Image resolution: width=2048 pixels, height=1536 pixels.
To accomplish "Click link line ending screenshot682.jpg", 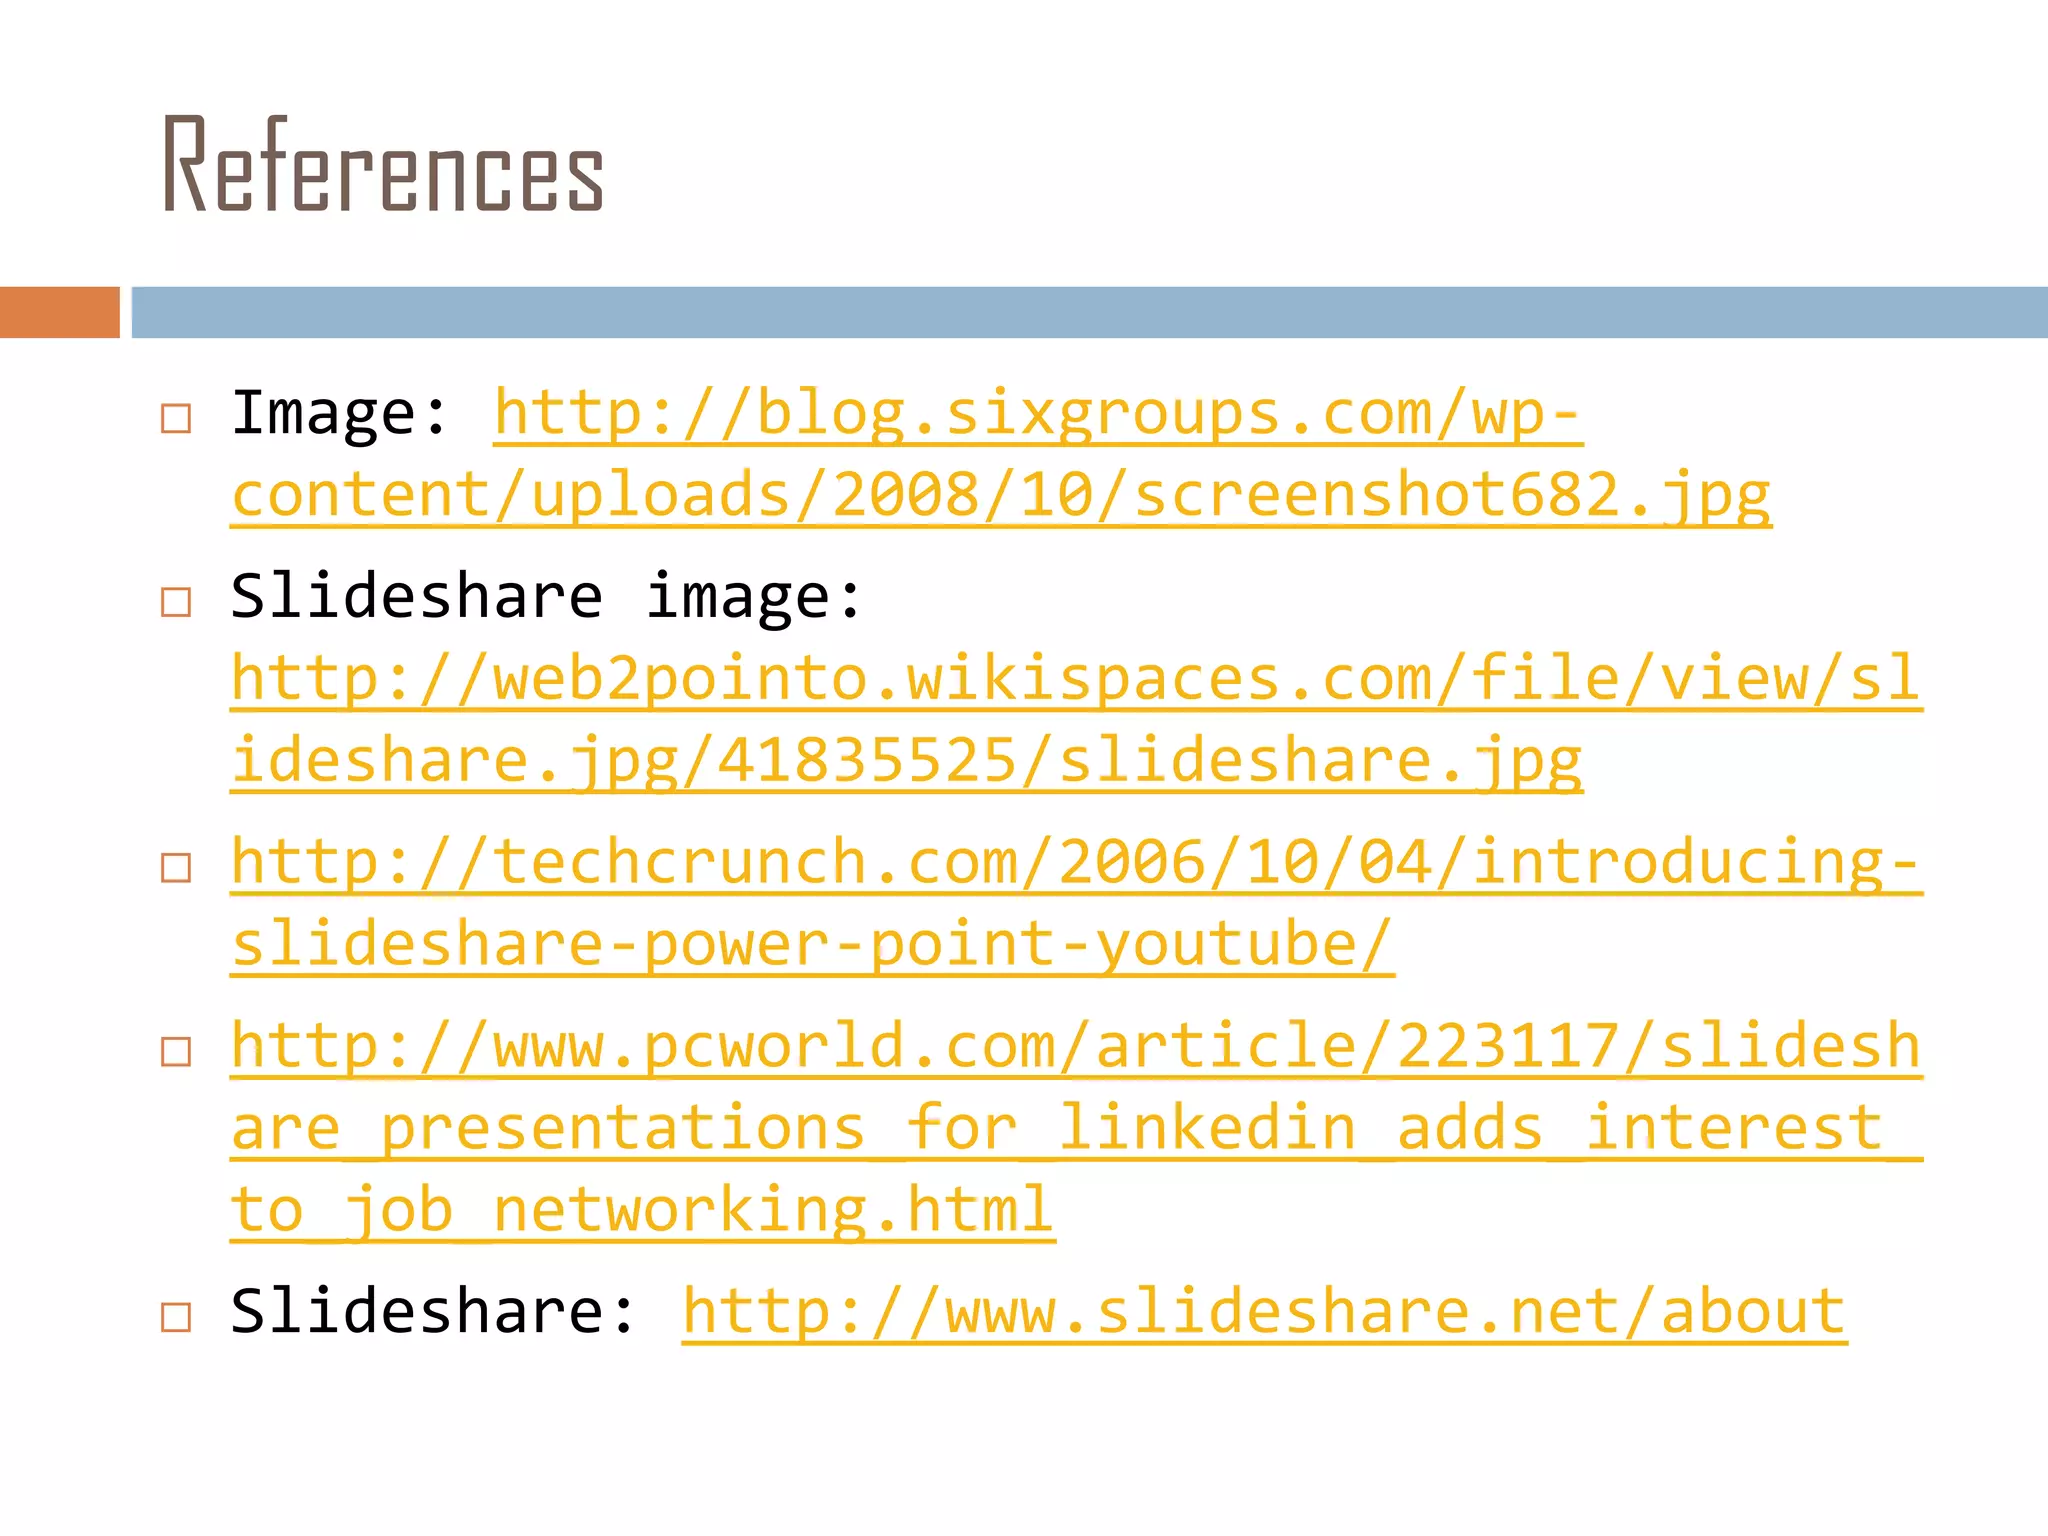I will [1000, 496].
